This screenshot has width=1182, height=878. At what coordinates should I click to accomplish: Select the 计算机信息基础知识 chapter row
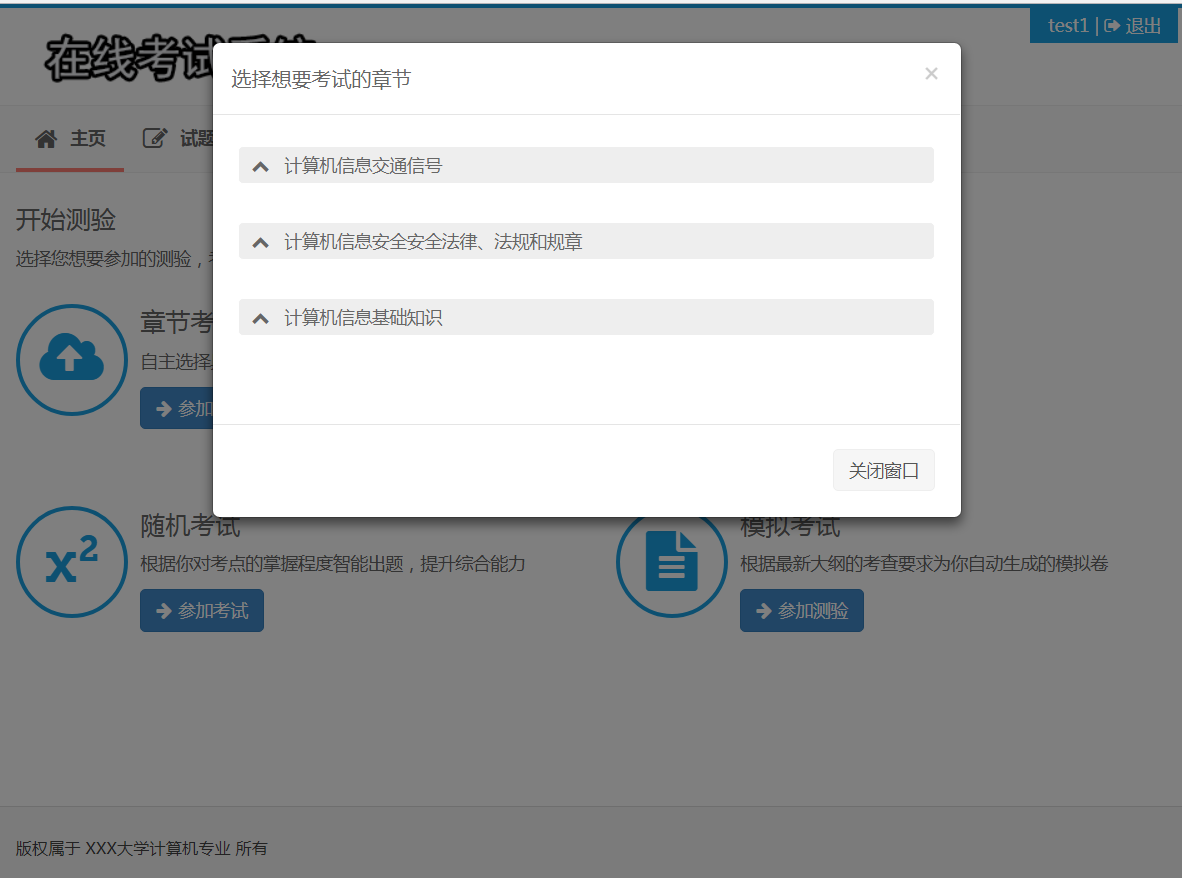coord(585,317)
